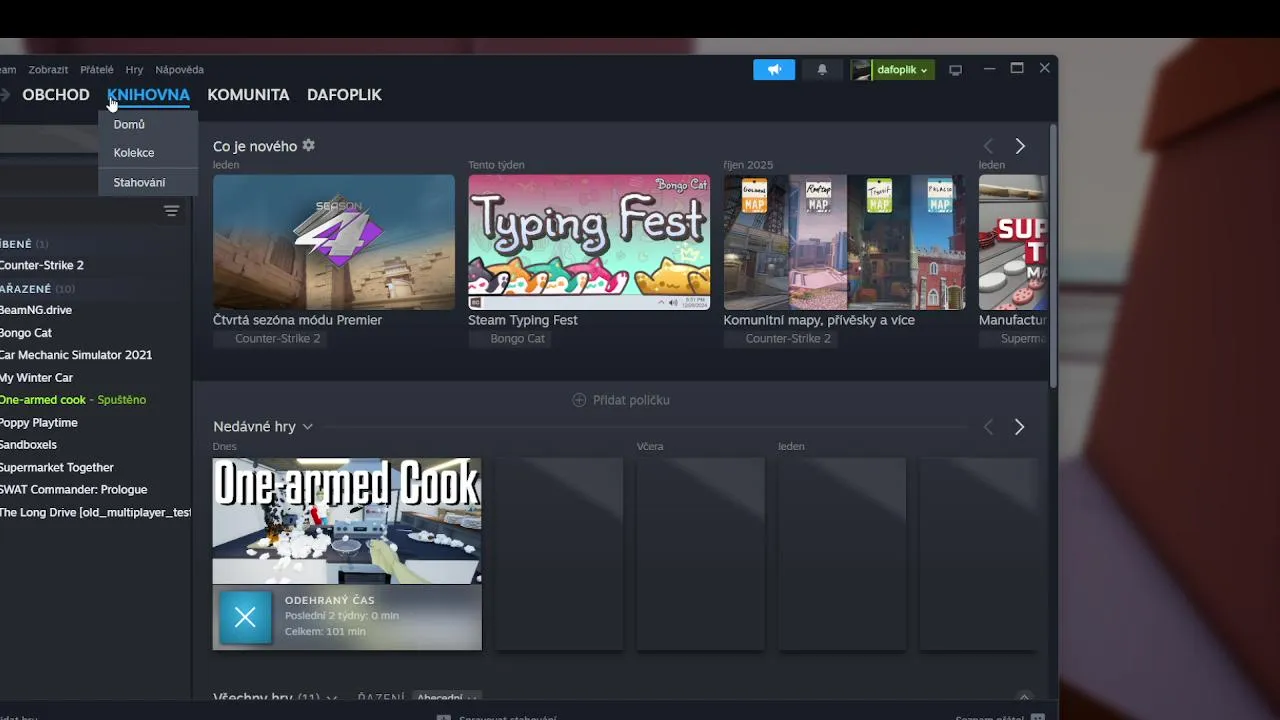The height and width of the screenshot is (720, 1280).
Task: Show previous Co je nového news items
Action: [x=988, y=146]
